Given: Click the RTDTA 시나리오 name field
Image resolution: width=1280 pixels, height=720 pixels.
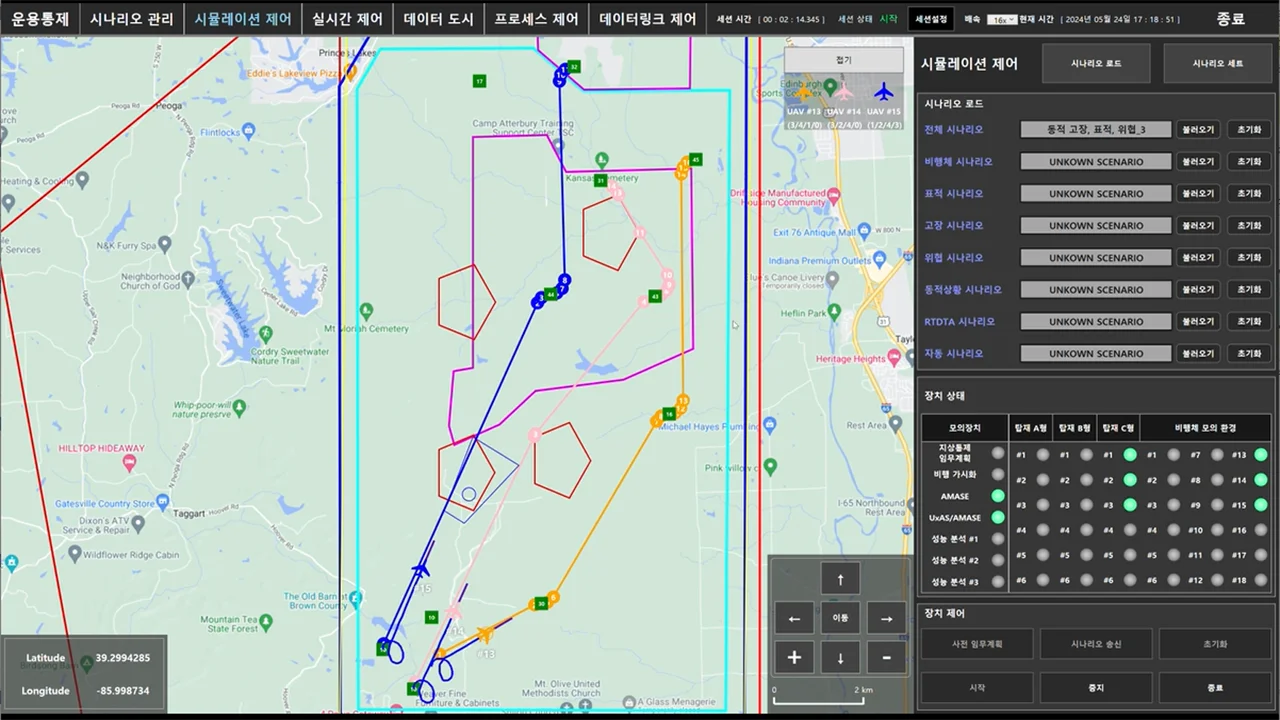Looking at the screenshot, I should coord(1095,322).
